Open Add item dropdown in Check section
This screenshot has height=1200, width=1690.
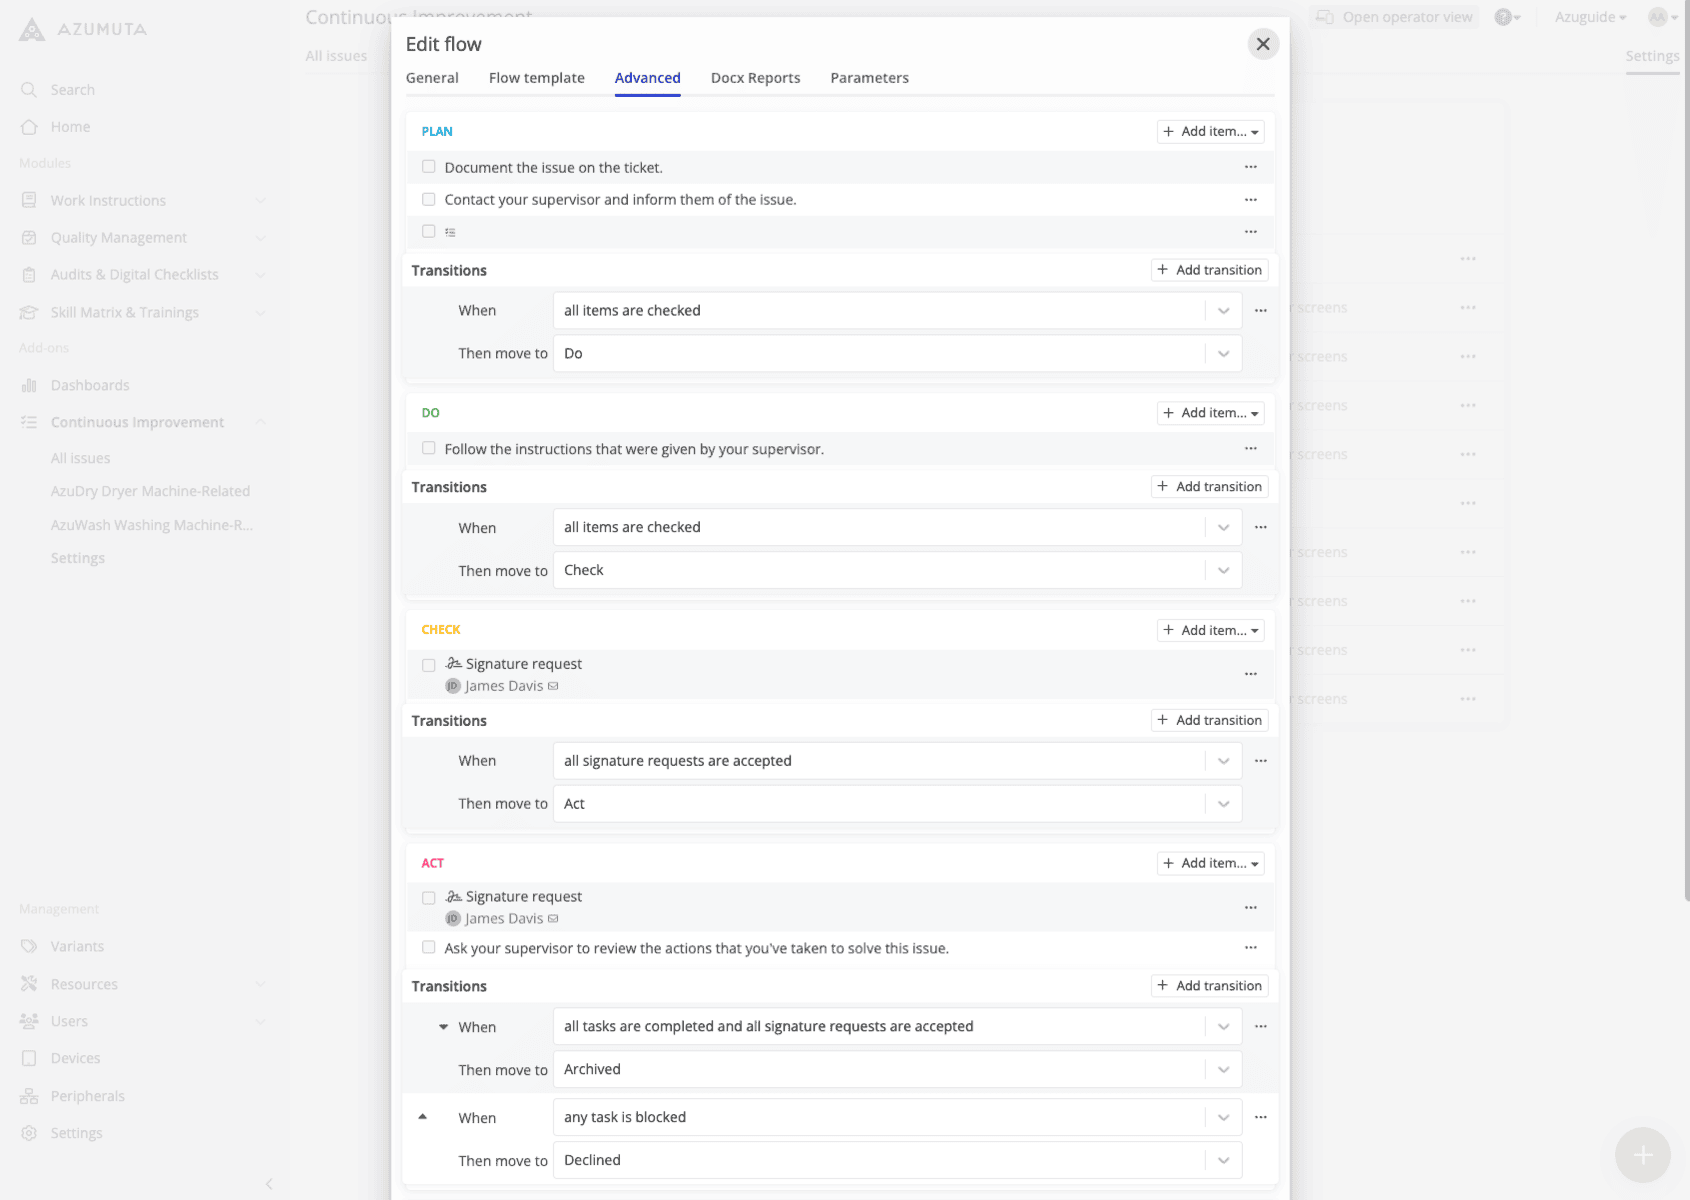click(x=1210, y=630)
